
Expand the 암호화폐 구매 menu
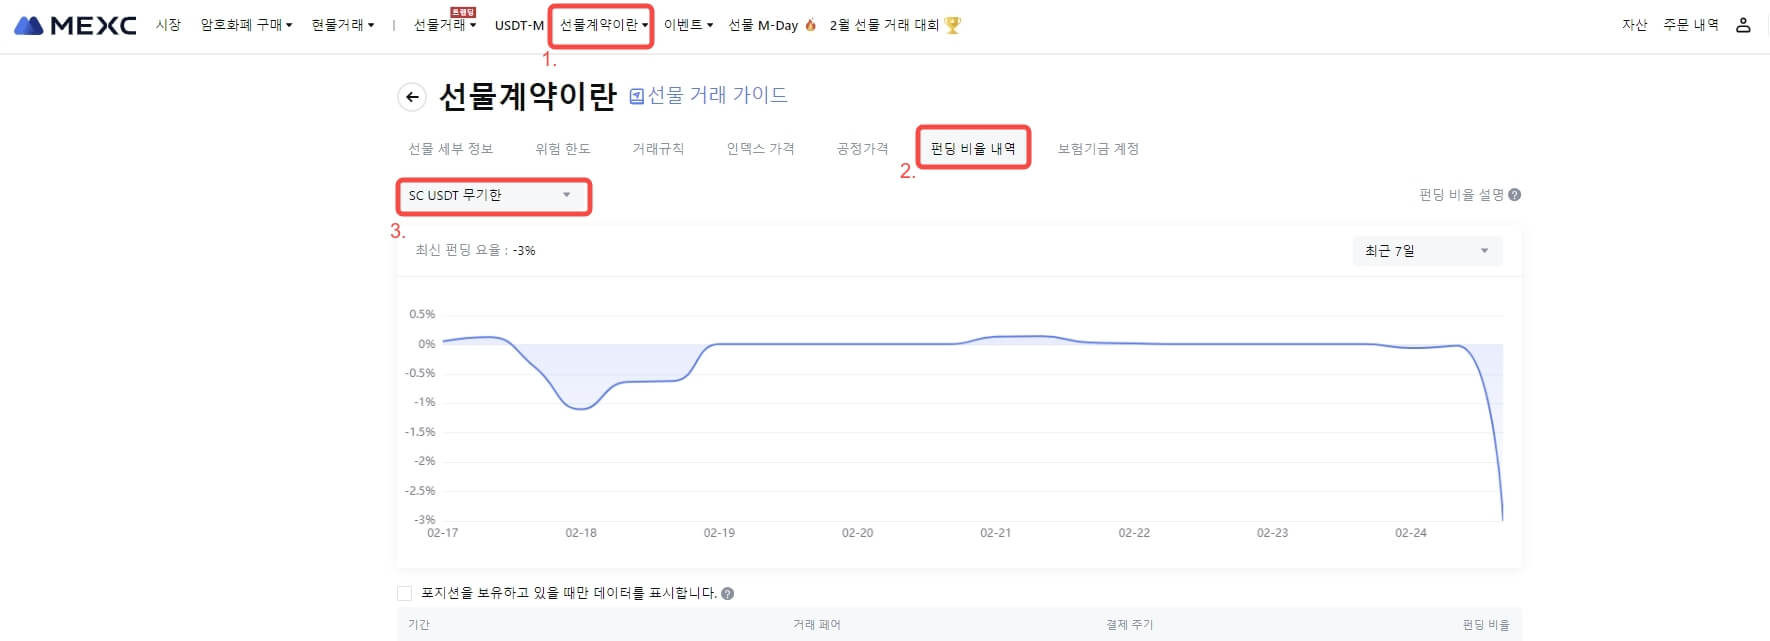pos(246,25)
